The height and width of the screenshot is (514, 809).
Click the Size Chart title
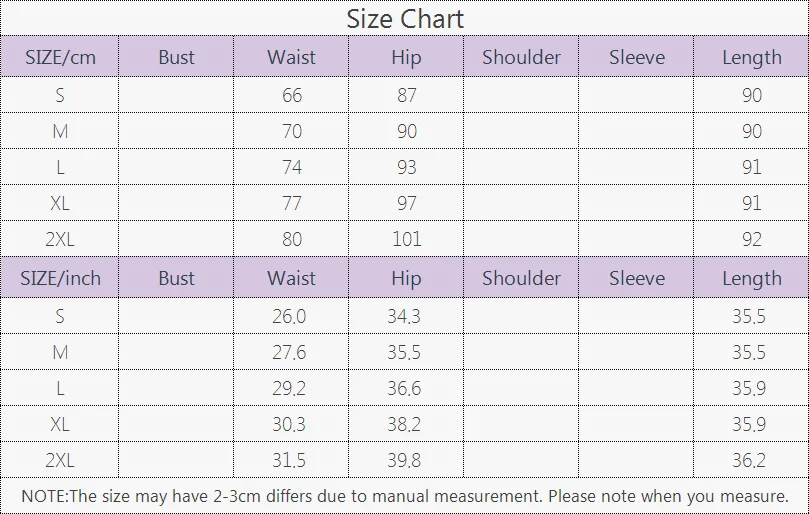(404, 19)
